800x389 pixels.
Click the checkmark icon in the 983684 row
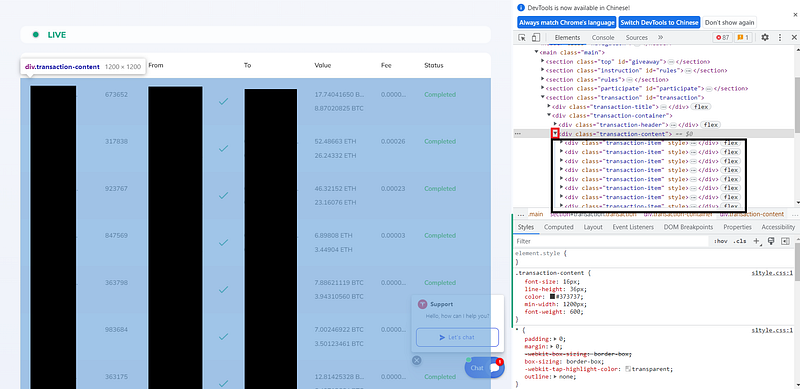click(x=223, y=337)
